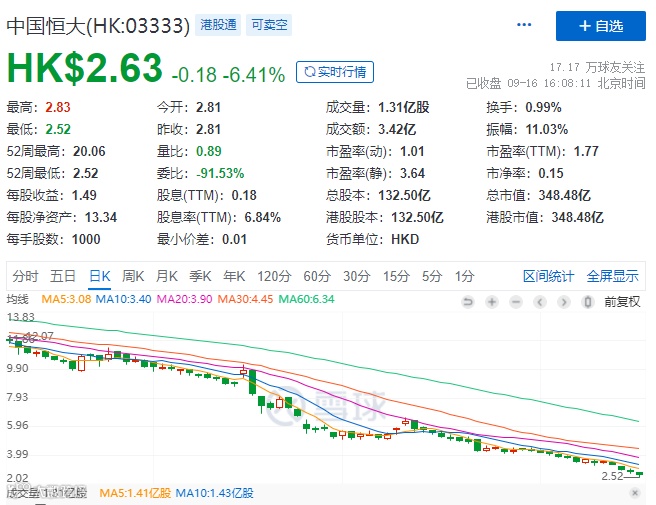Image resolution: width=656 pixels, height=505 pixels.
Task: Click the MA10:3.40 moving average label
Action: coord(123,299)
